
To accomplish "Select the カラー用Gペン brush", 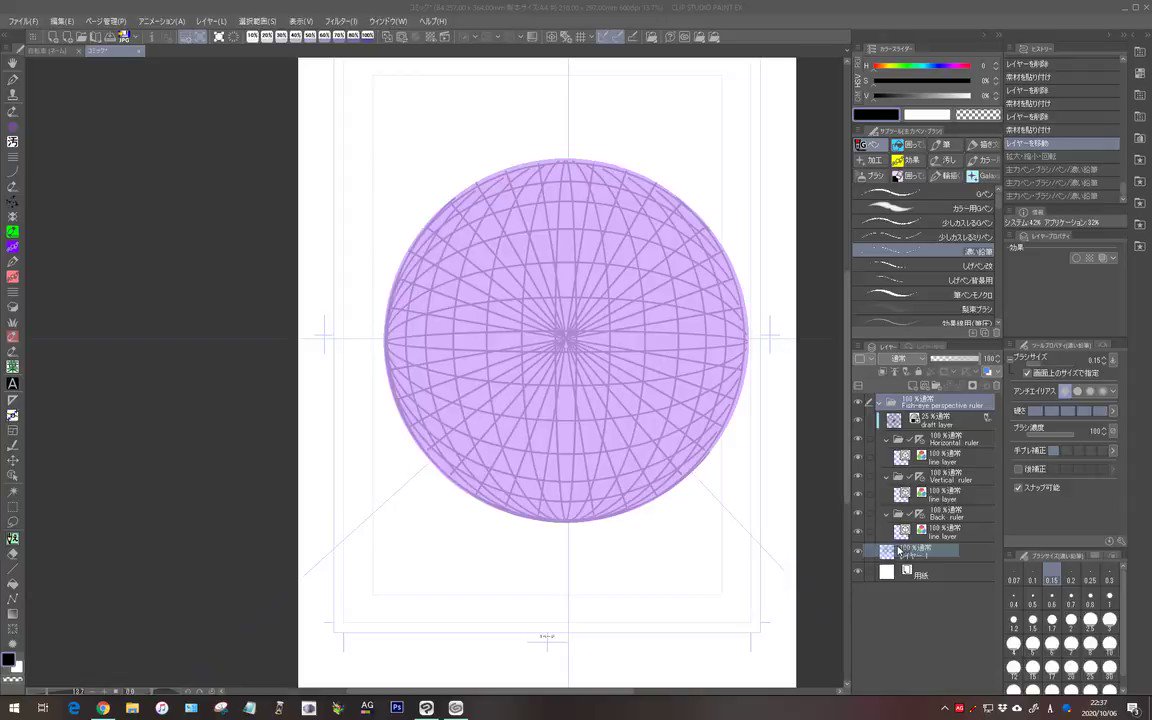I will pos(924,209).
